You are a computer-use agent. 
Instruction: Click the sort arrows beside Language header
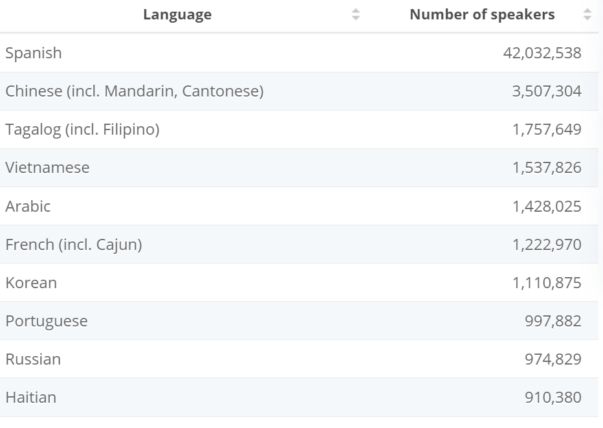(x=356, y=15)
